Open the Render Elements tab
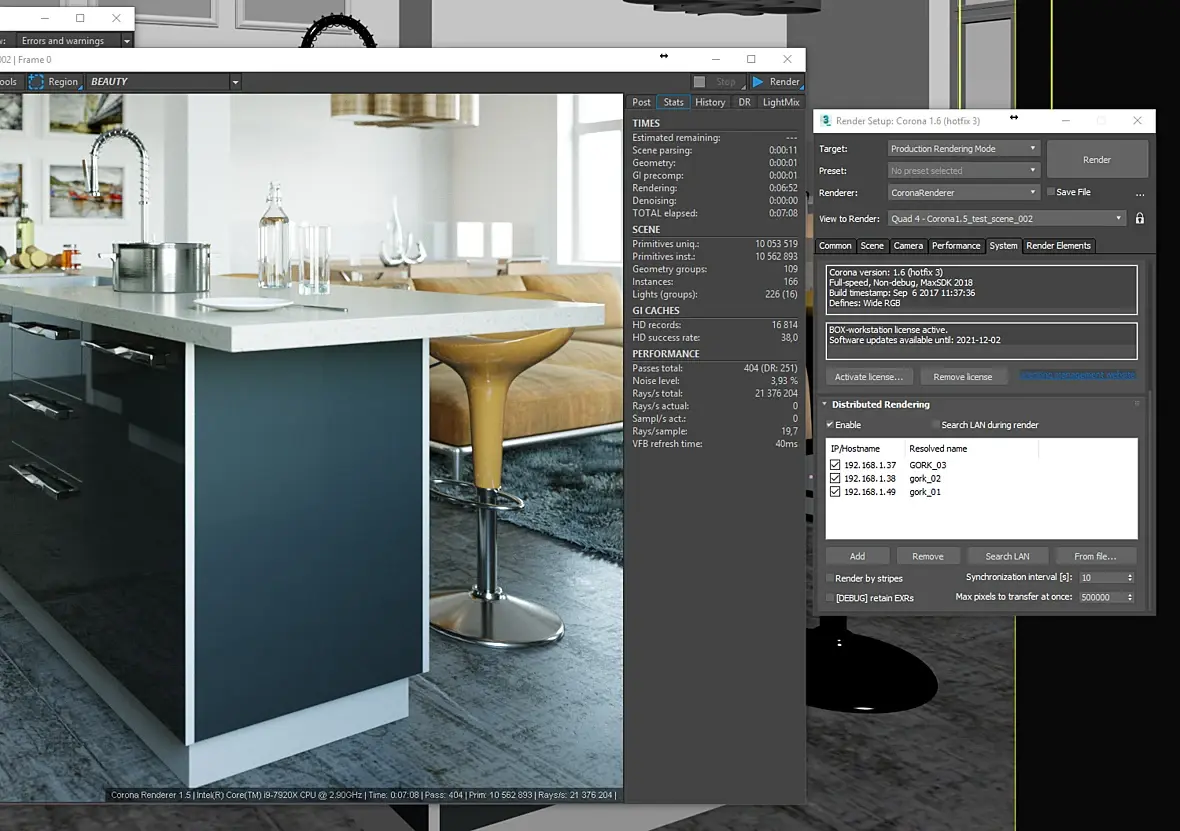 [x=1058, y=245]
